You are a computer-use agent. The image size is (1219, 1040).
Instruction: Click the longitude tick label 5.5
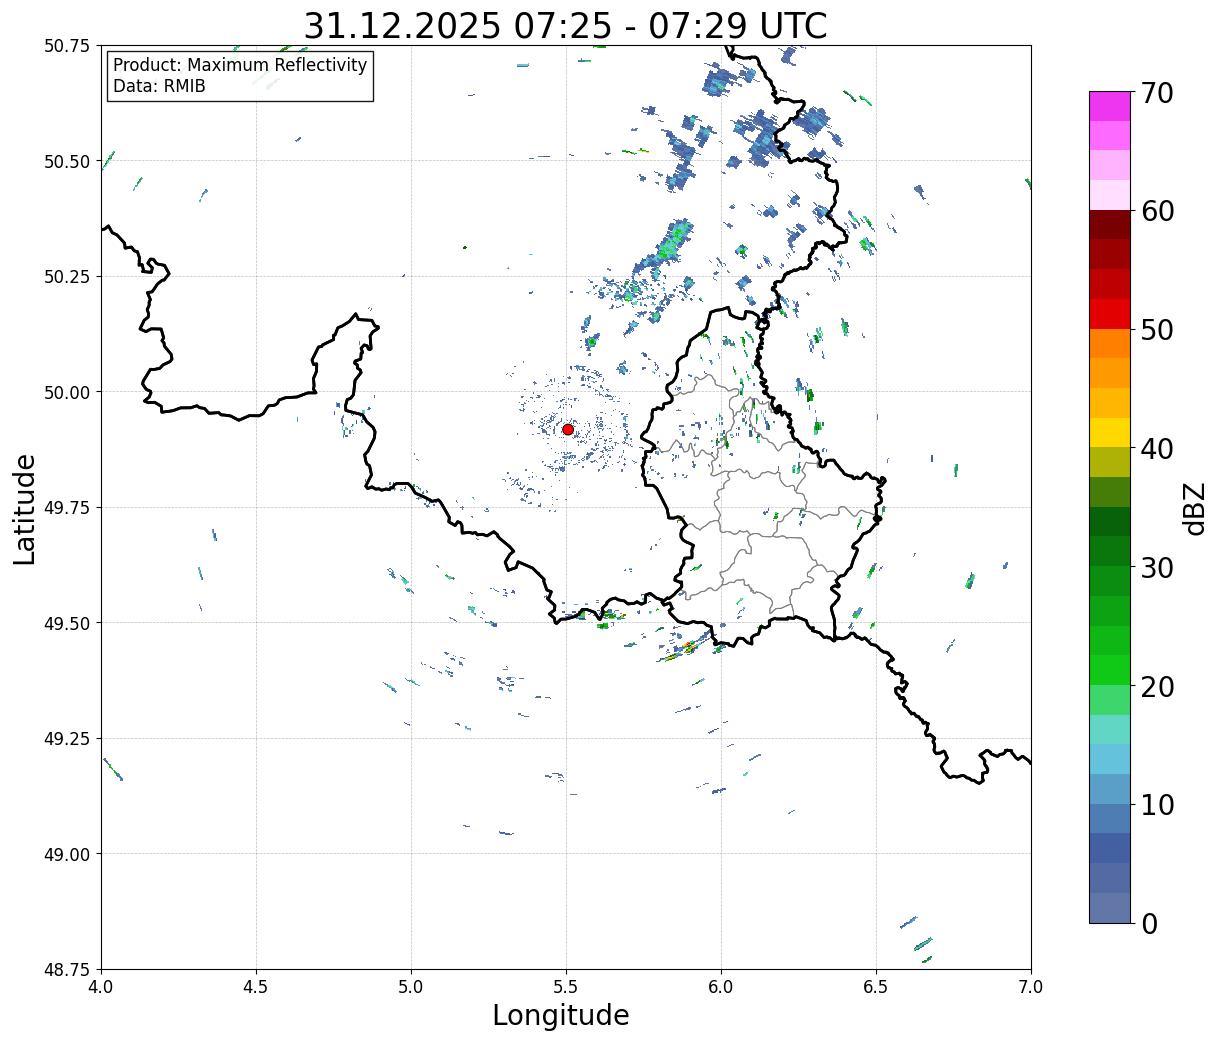[x=566, y=987]
